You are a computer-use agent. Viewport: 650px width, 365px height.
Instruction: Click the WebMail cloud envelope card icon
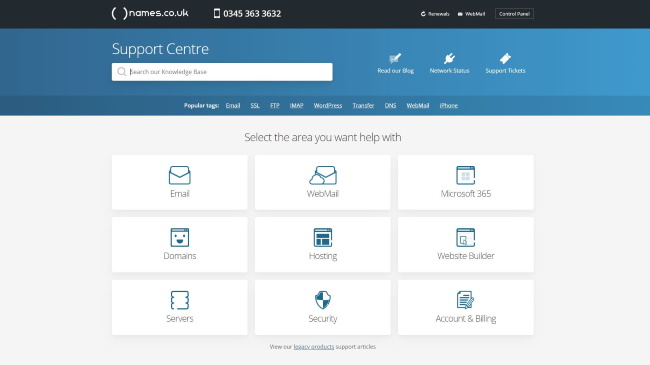tap(323, 175)
